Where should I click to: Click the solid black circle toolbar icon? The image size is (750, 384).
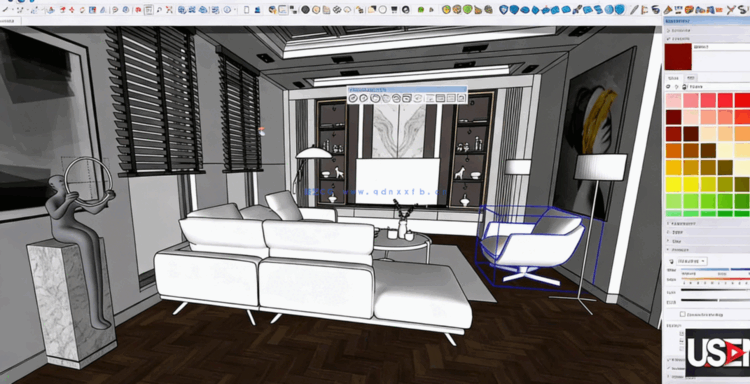coord(305,10)
